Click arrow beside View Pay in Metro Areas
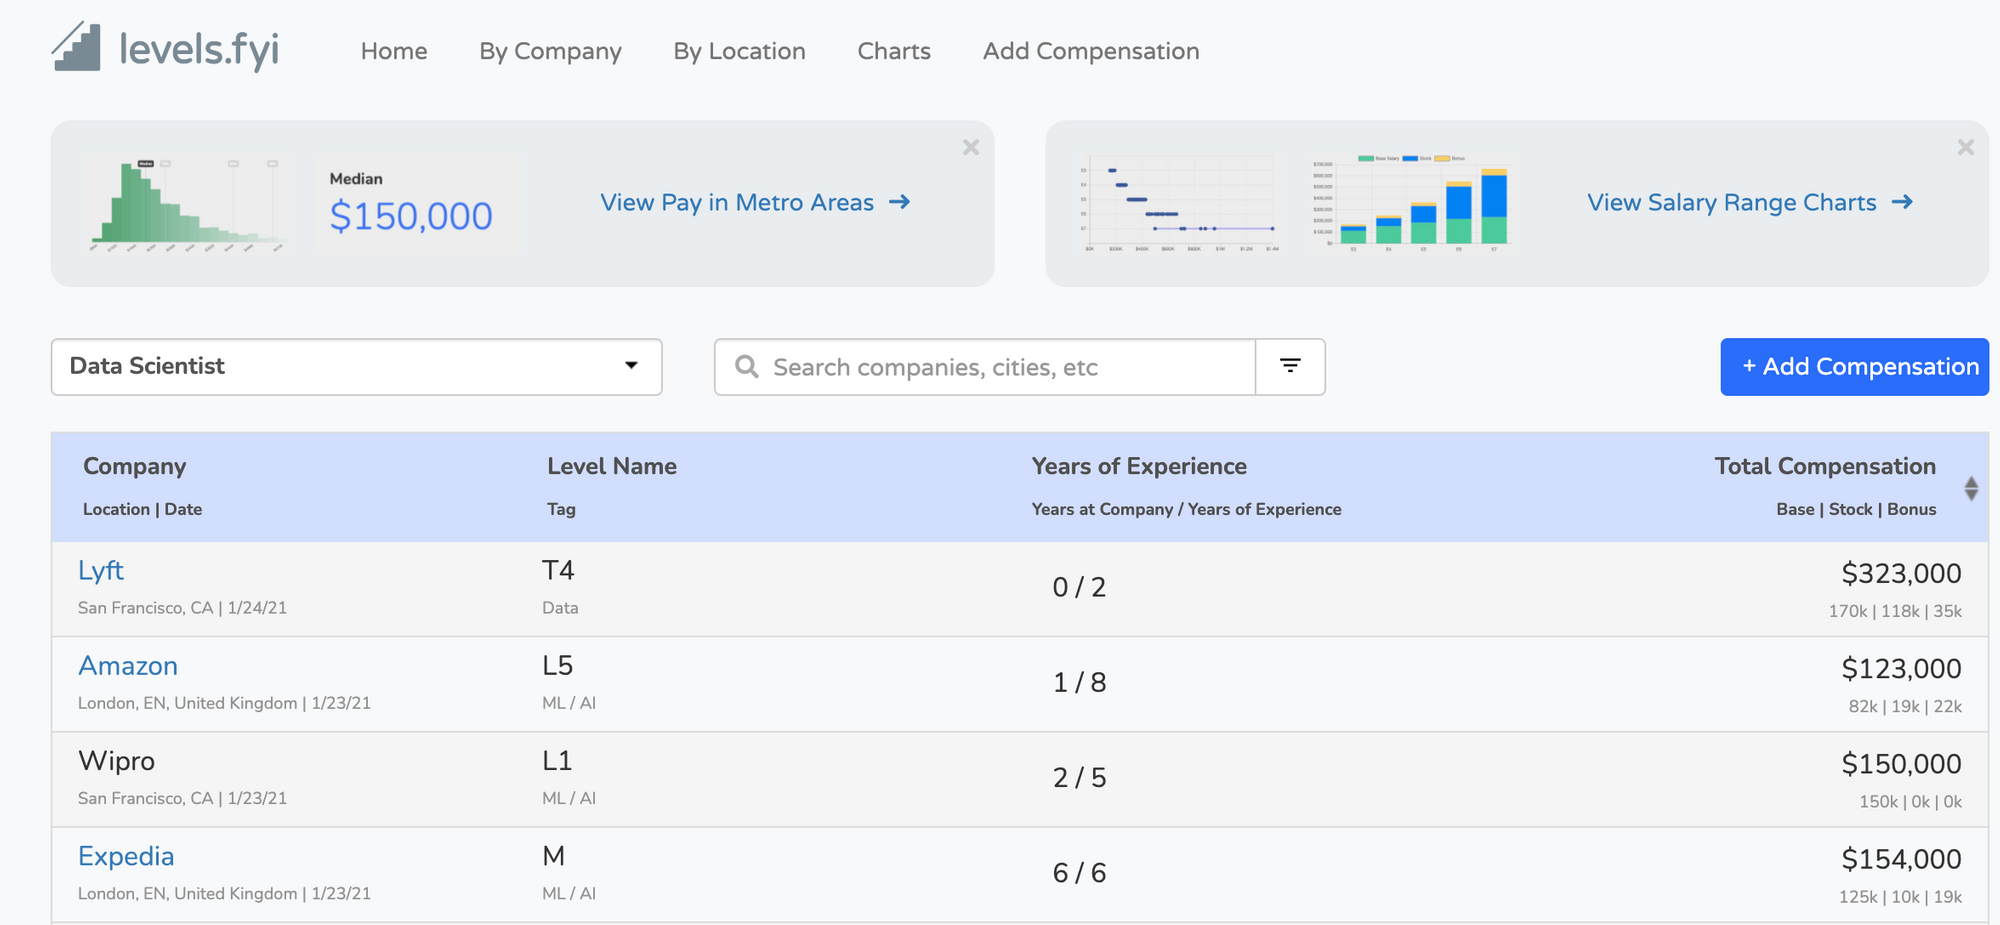Viewport: 2000px width, 925px height. coord(900,202)
